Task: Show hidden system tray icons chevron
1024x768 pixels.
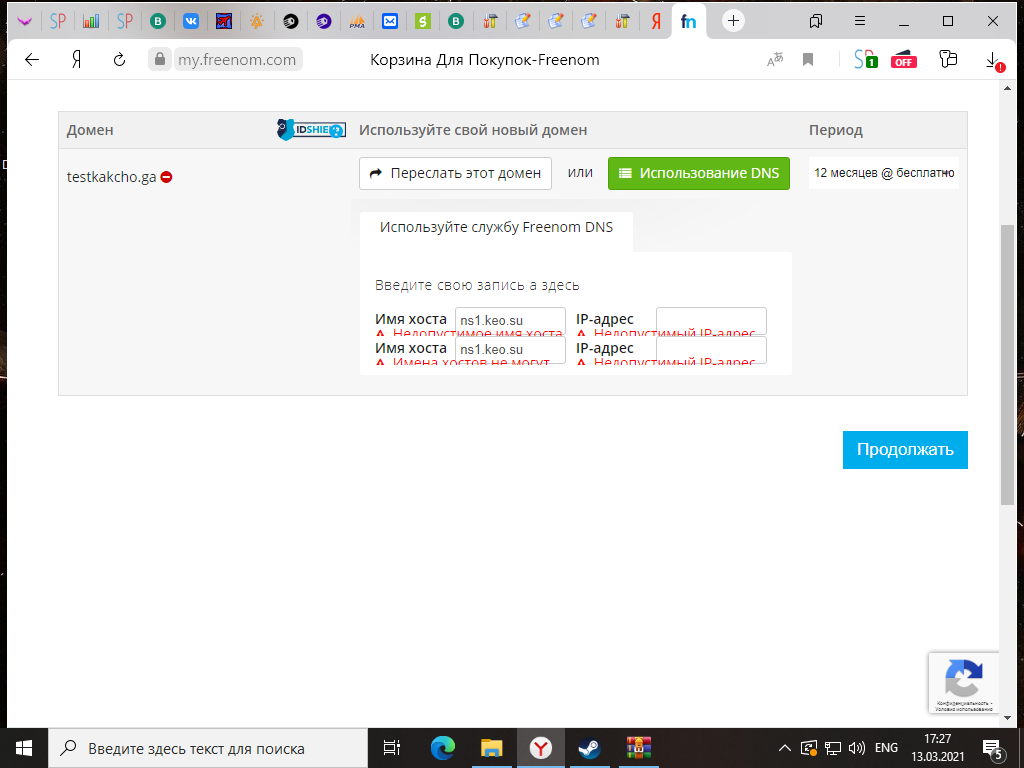Action: pos(786,748)
